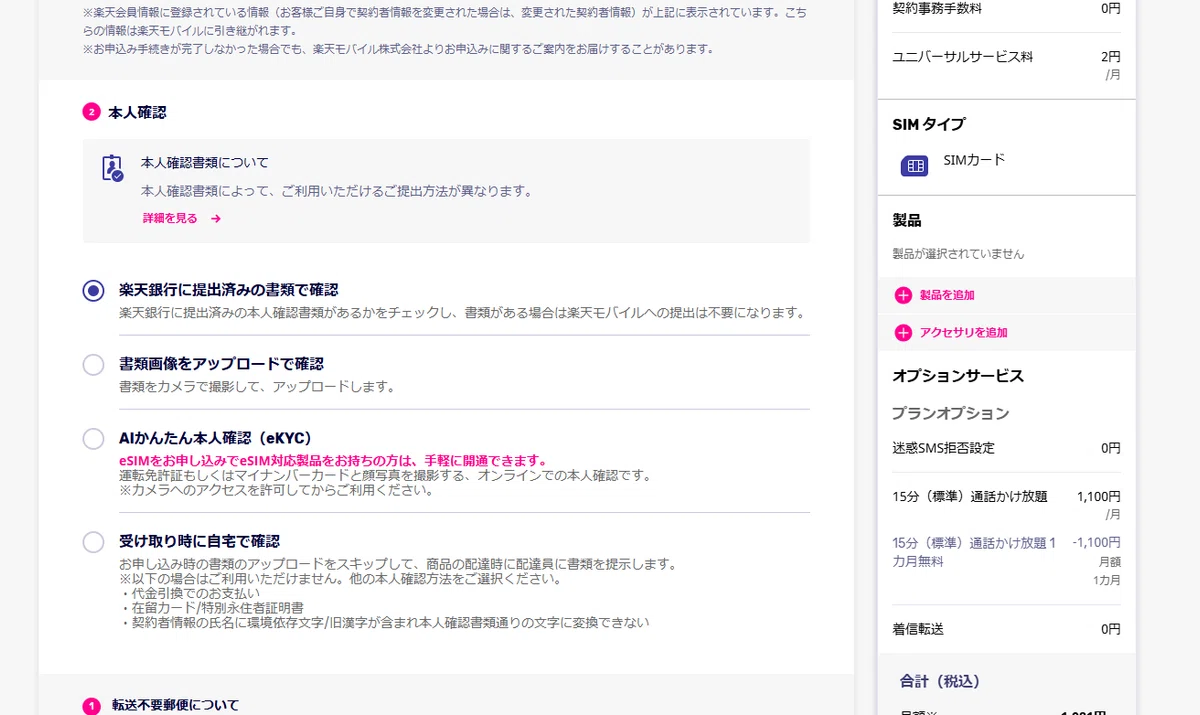This screenshot has width=1200, height=715.
Task: Click 15分（標準）通話かけ放題 1カ月無料 discount text
Action: coord(974,552)
